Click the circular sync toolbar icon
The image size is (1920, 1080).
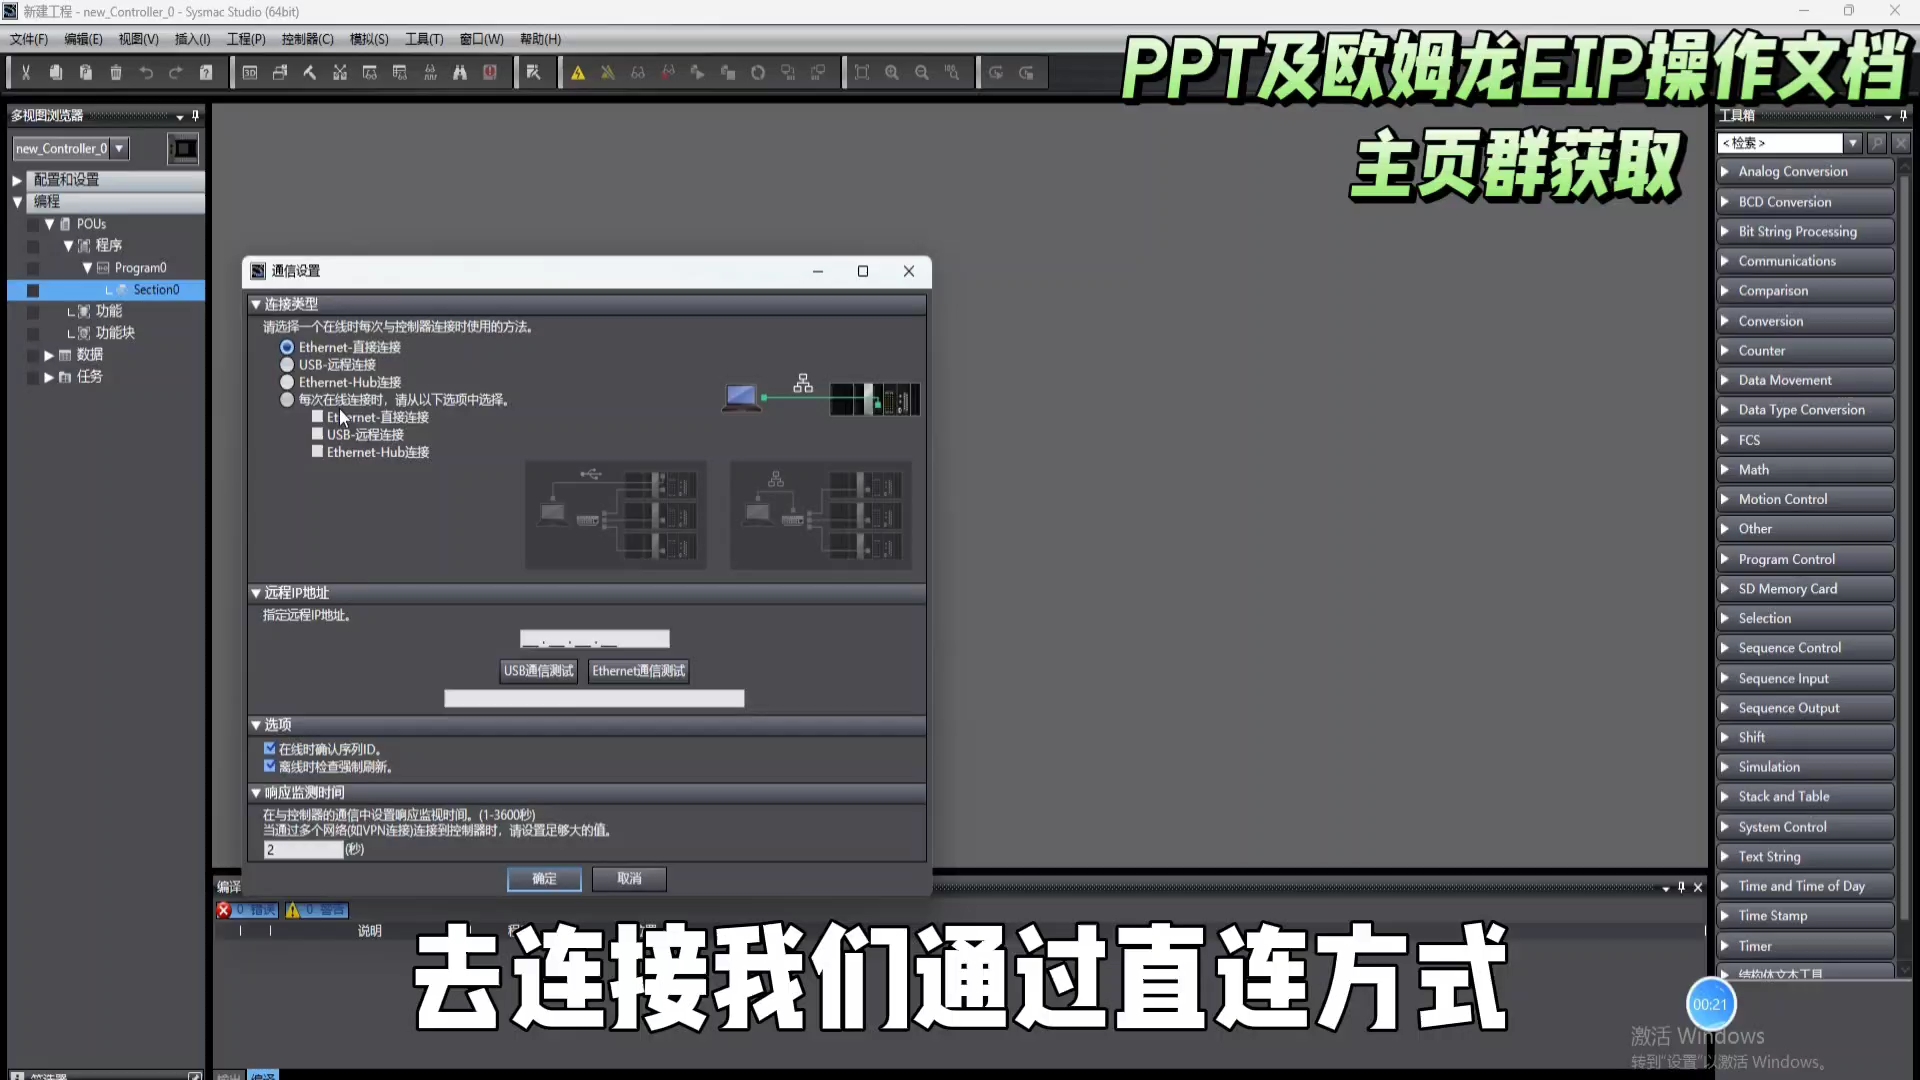pos(758,73)
